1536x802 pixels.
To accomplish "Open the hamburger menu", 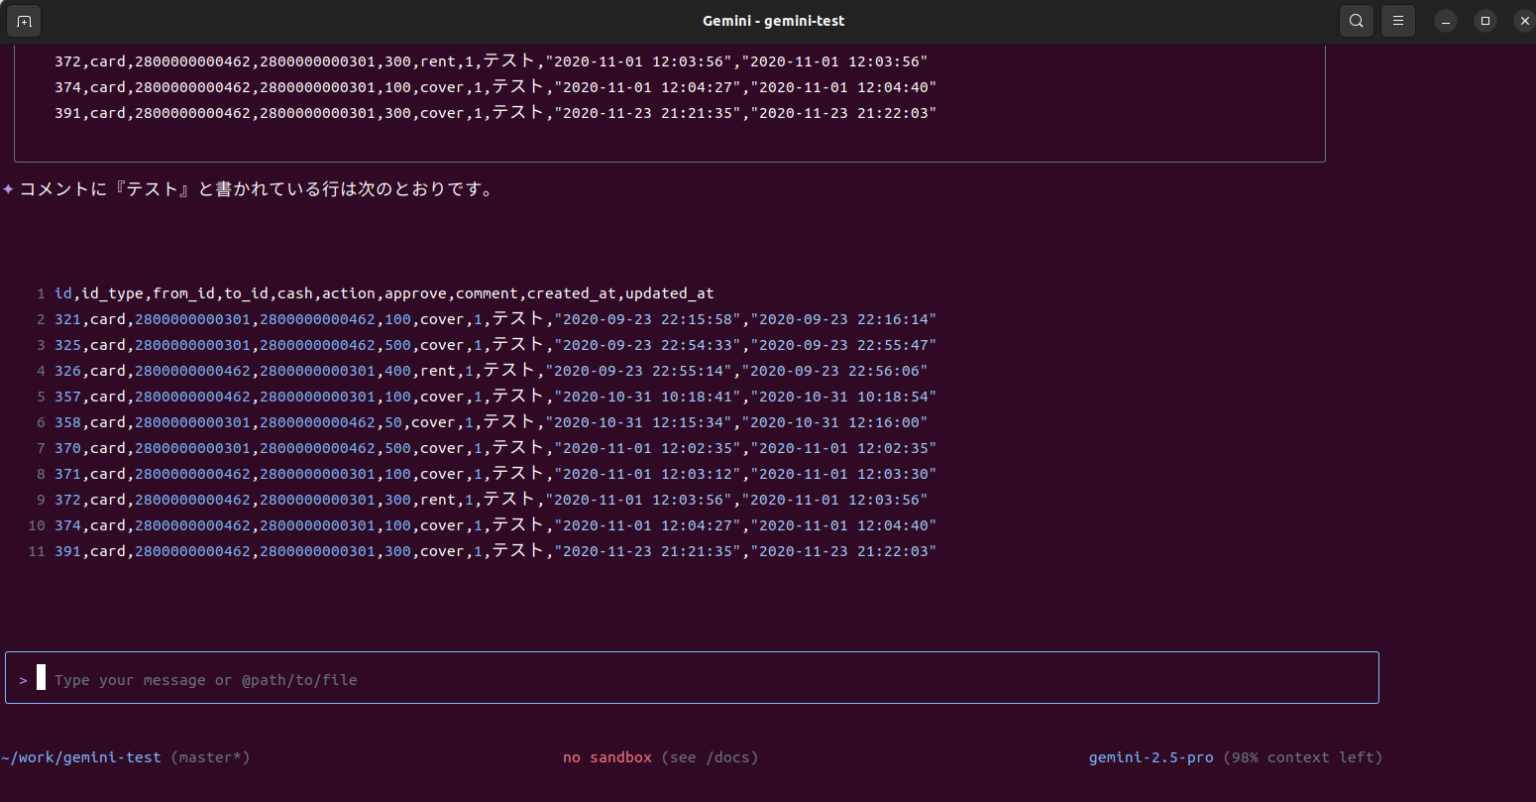I will coord(1398,21).
